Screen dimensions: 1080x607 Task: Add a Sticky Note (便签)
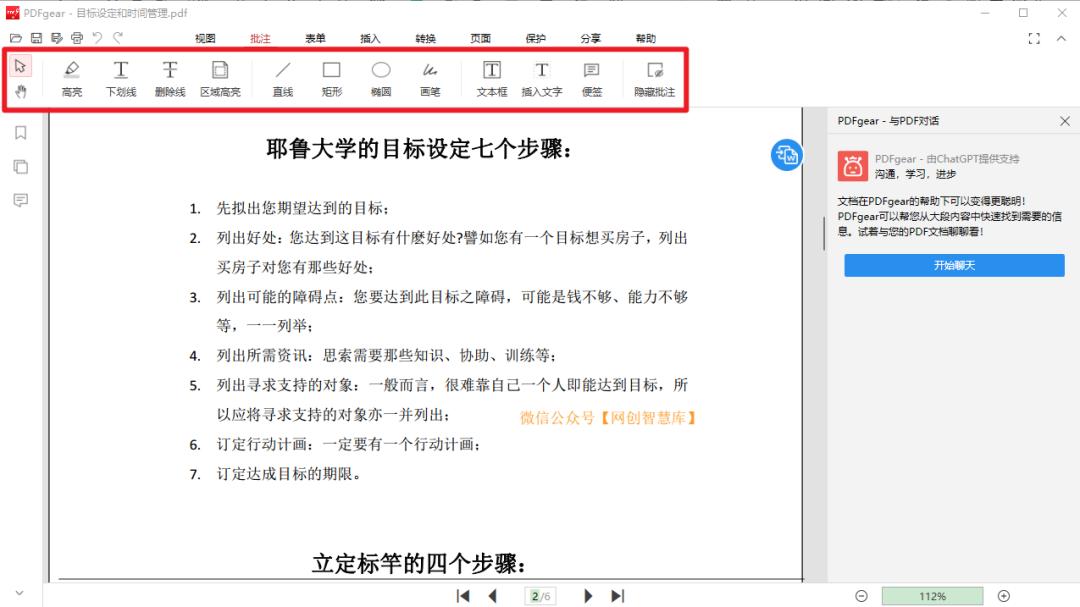tap(592, 80)
